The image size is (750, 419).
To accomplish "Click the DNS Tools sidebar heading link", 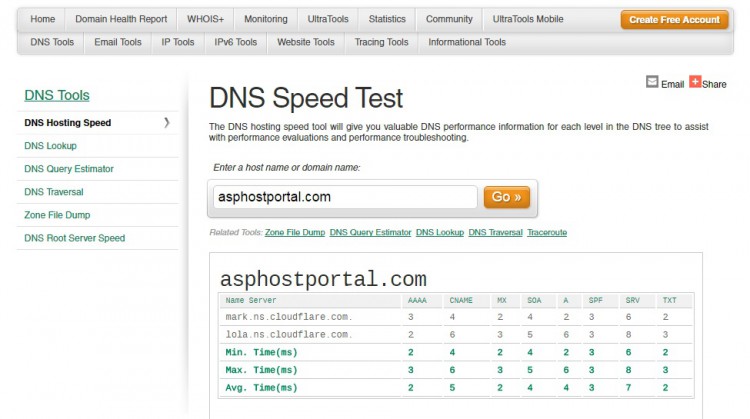I will tap(57, 95).
